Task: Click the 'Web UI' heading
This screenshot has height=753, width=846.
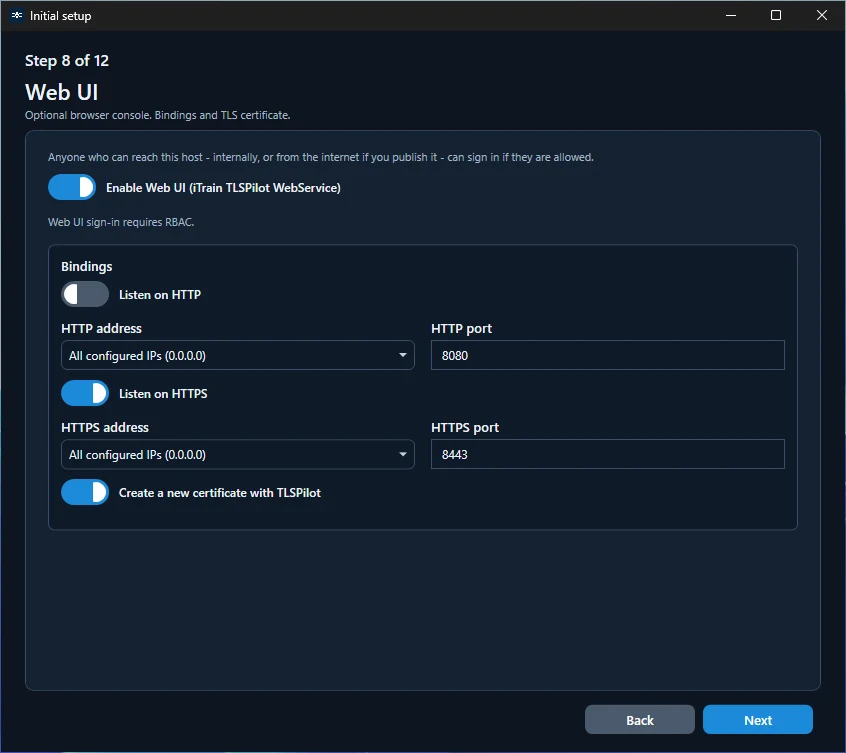Action: (x=62, y=92)
